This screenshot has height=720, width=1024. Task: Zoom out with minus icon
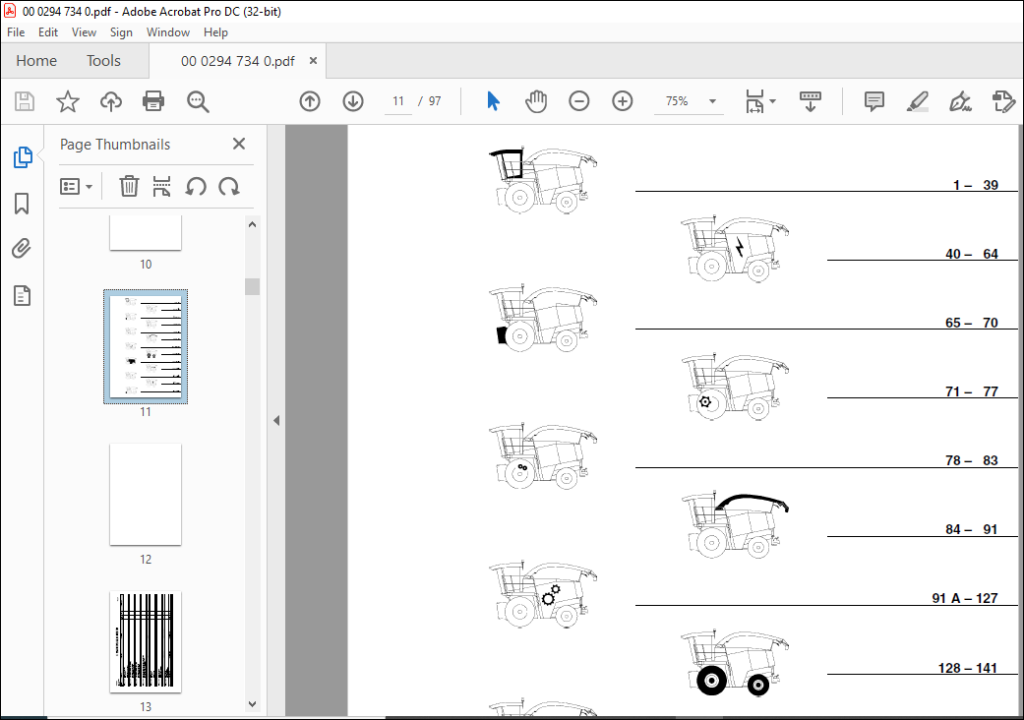(579, 101)
